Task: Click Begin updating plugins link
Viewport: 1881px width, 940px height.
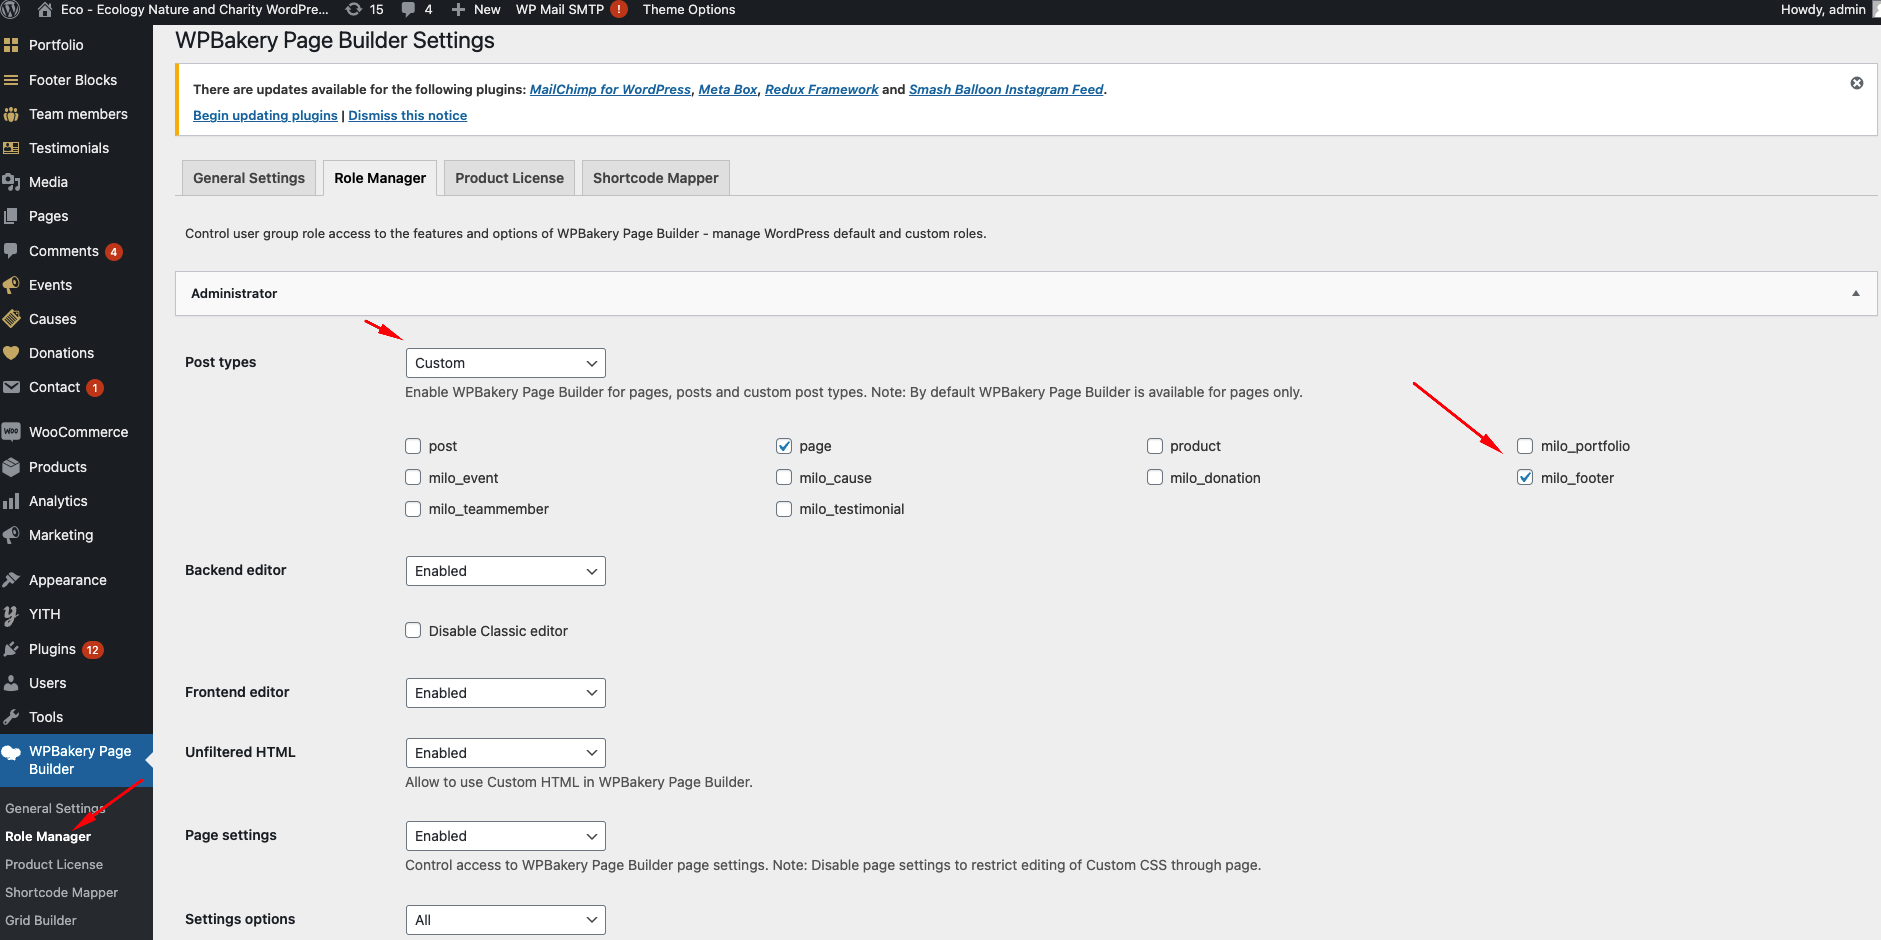Action: pos(265,115)
